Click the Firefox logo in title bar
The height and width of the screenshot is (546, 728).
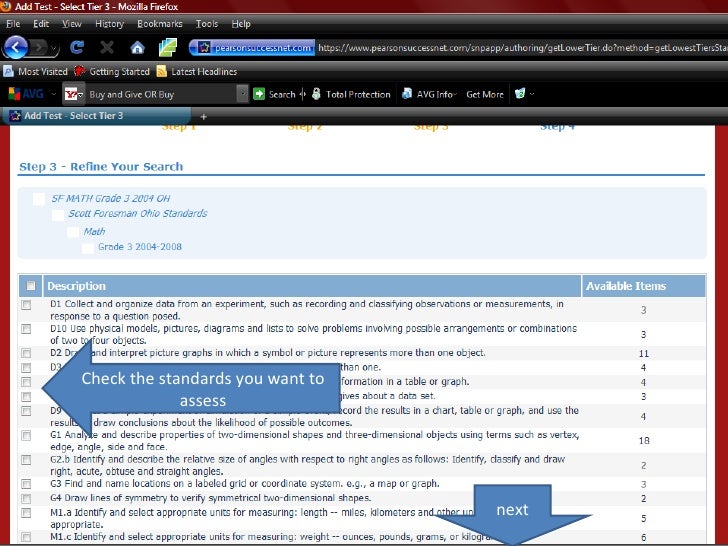6,6
